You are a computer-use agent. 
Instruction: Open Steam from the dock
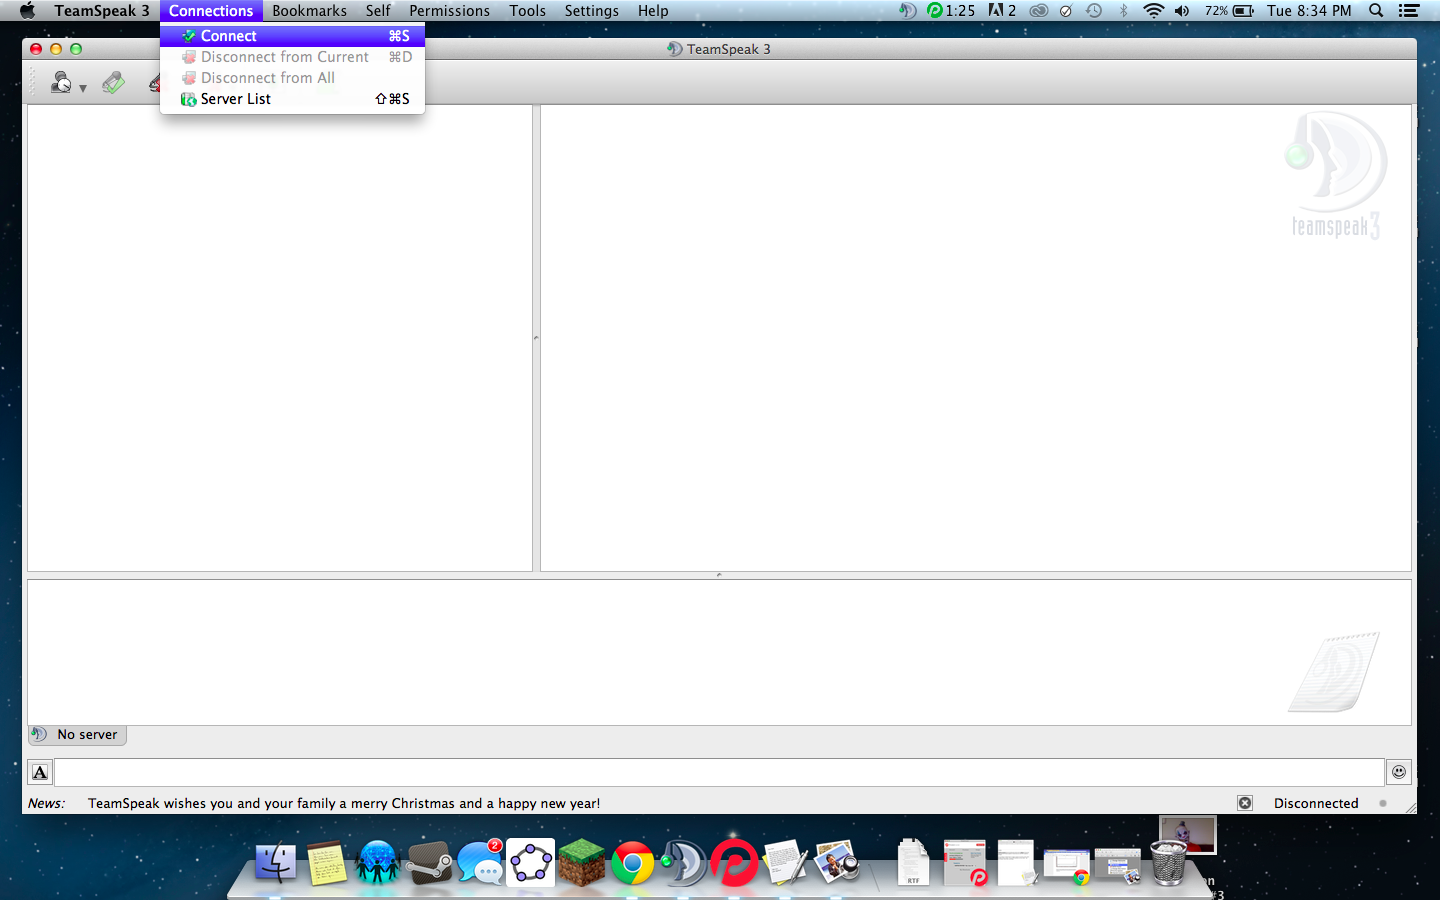click(429, 863)
